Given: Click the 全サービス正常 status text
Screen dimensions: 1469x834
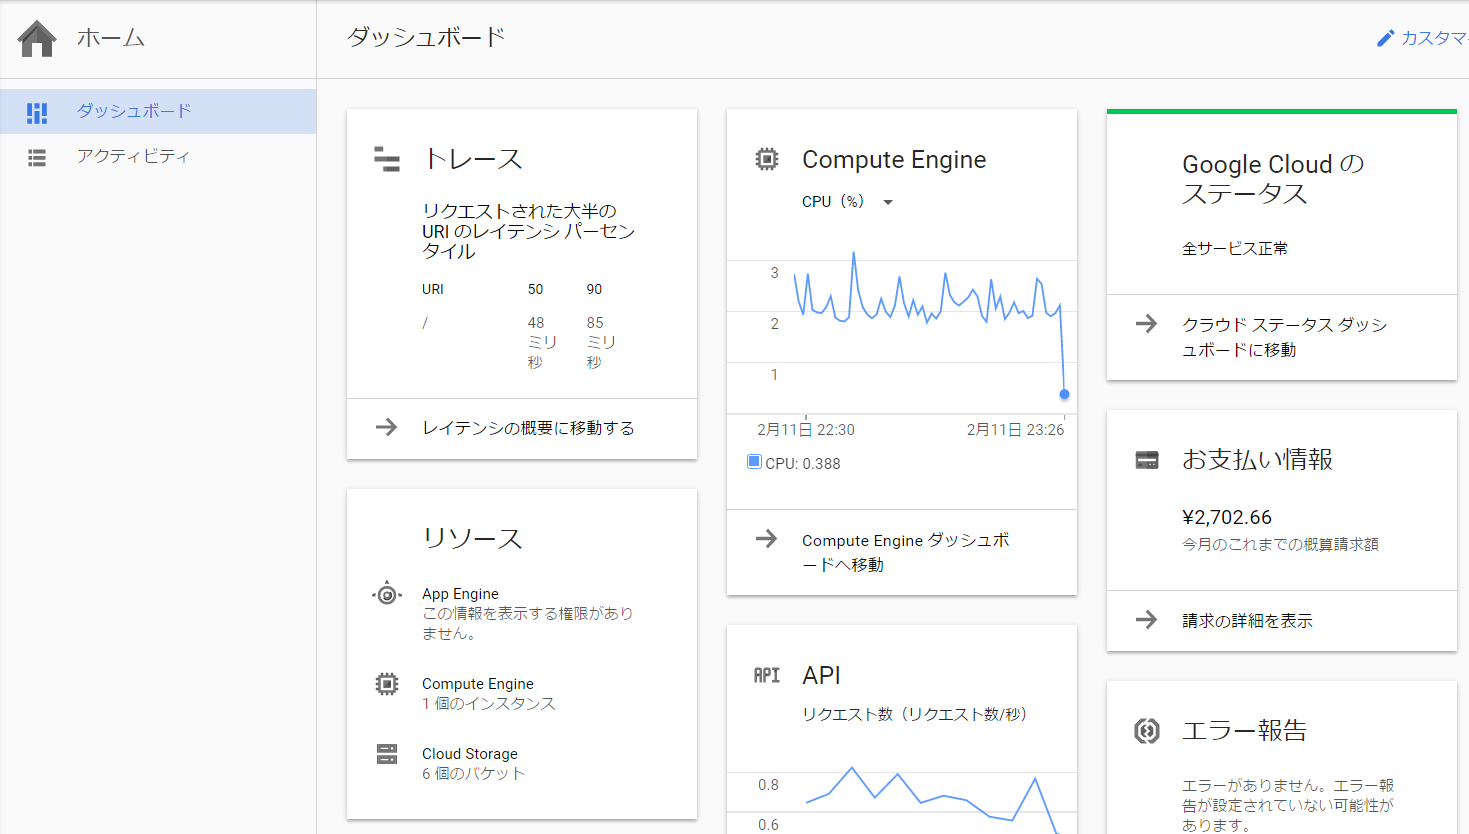Looking at the screenshot, I should 1235,248.
